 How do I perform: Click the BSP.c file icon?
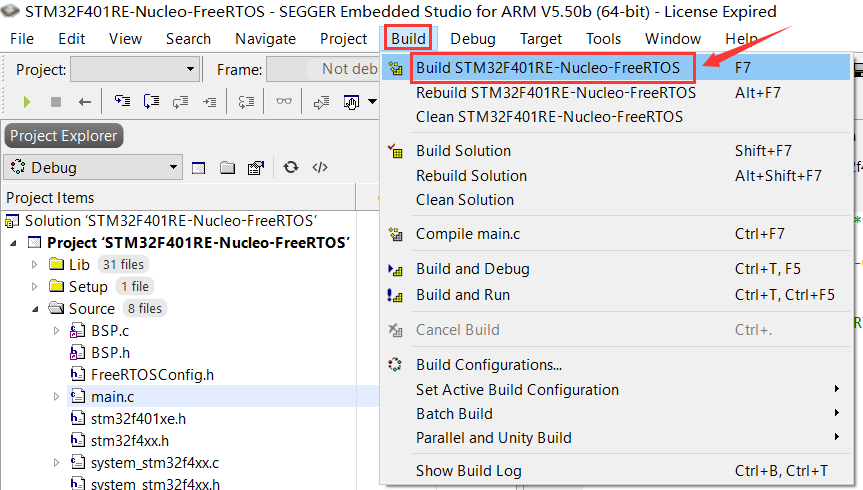(77, 331)
